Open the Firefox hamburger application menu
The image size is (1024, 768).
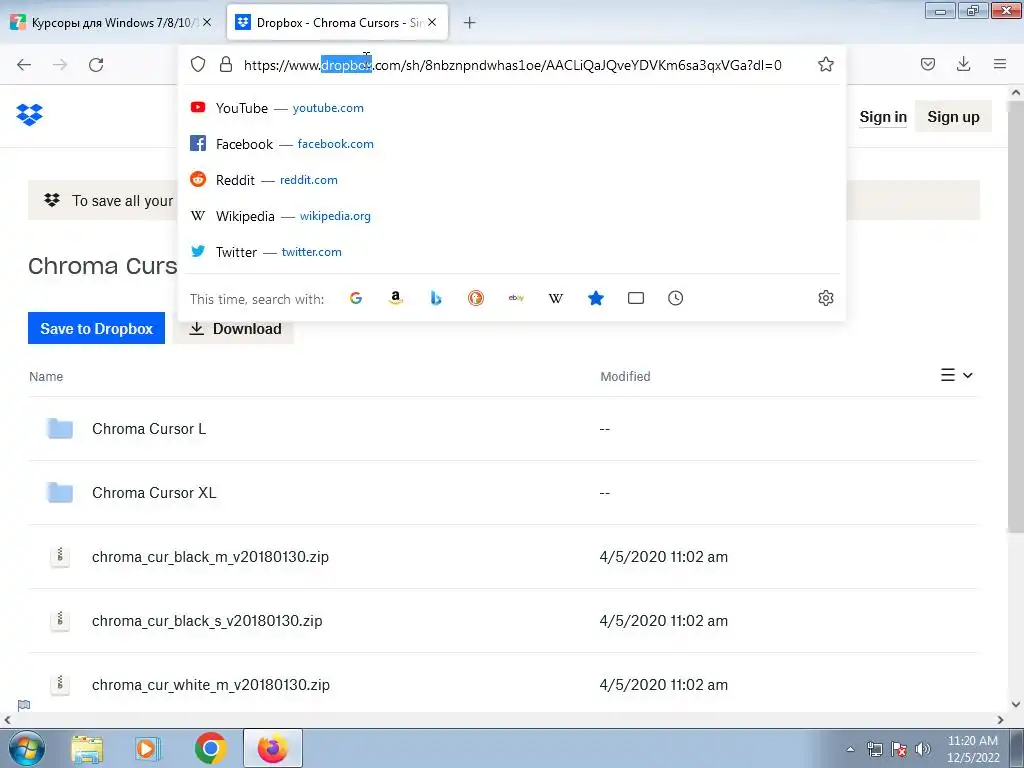(x=1000, y=64)
